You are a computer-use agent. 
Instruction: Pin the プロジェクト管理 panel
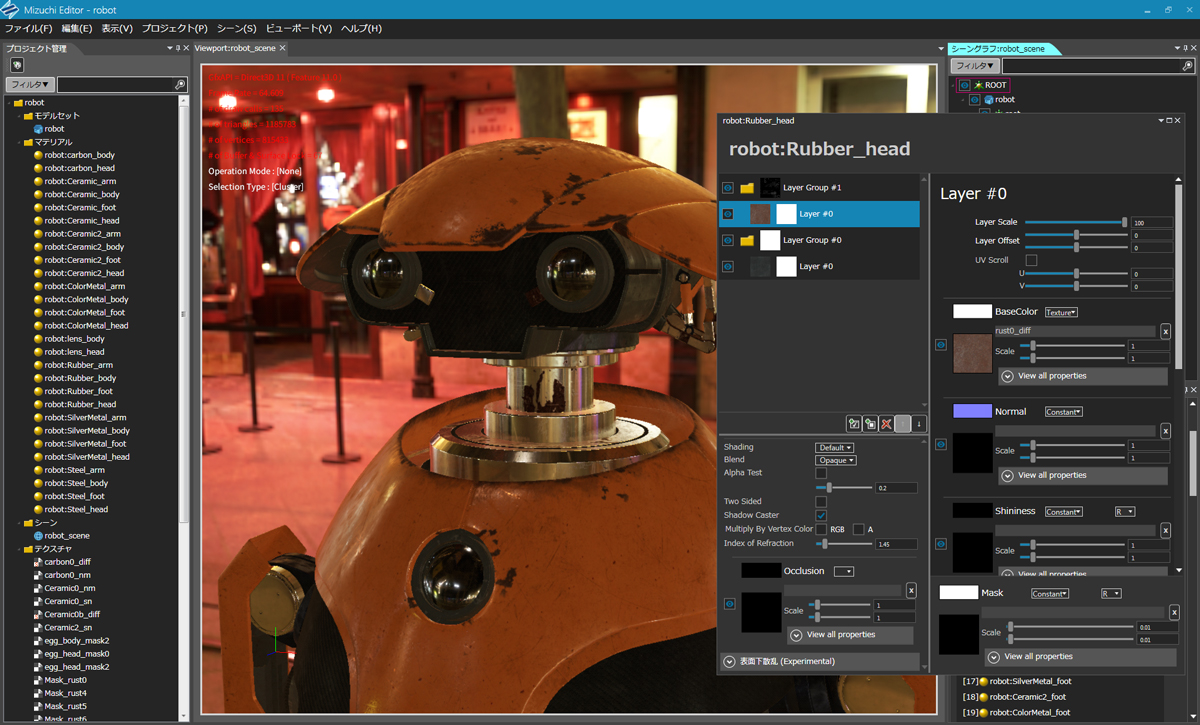[x=178, y=48]
